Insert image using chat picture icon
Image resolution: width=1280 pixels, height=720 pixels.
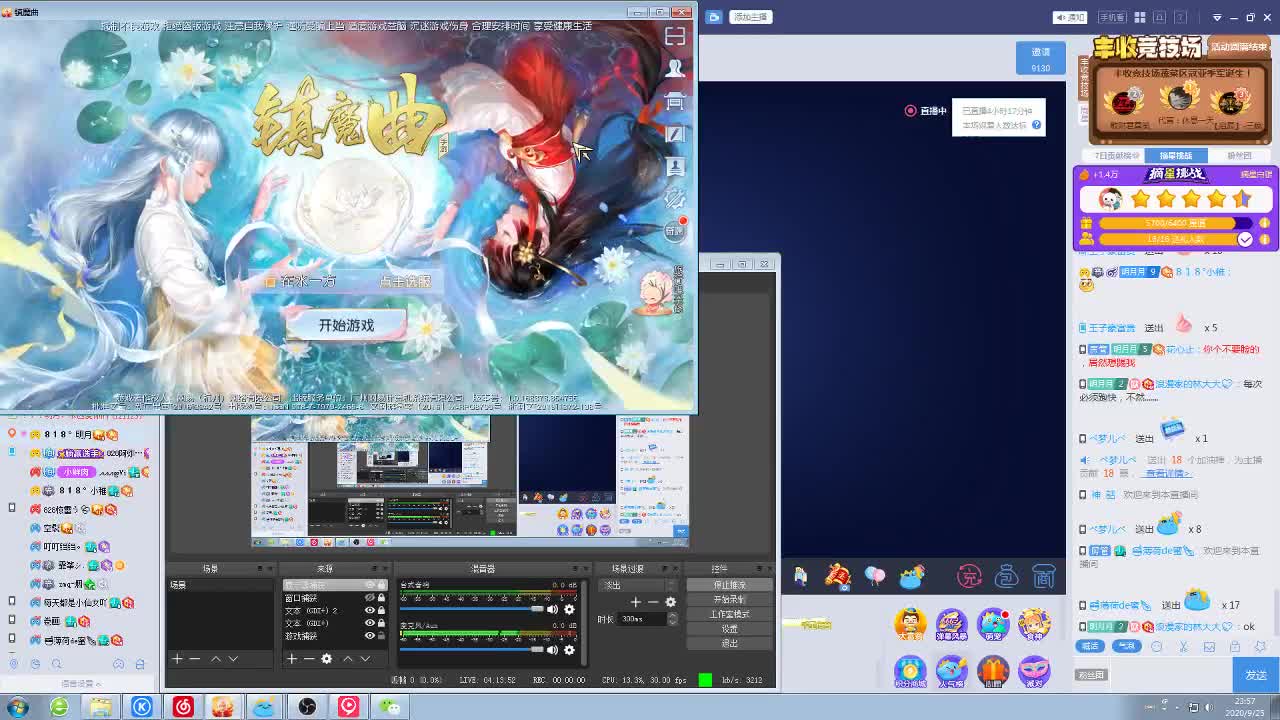point(1209,646)
